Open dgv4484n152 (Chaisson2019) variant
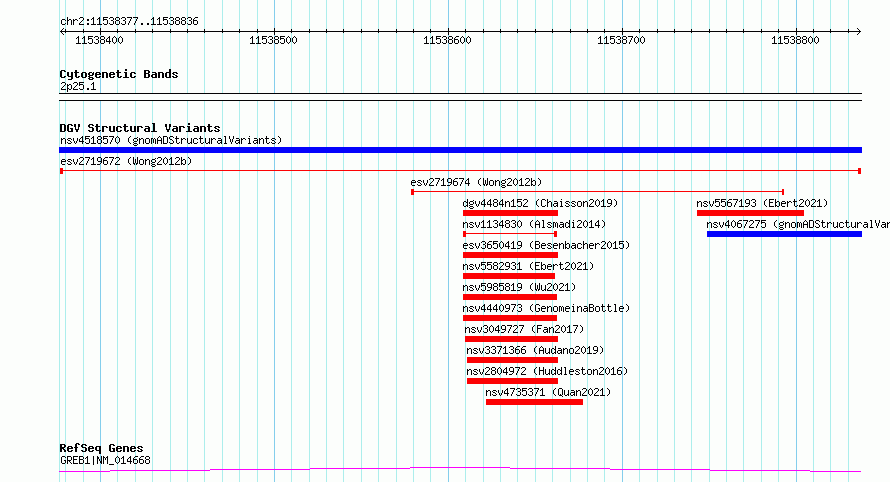 [x=540, y=203]
